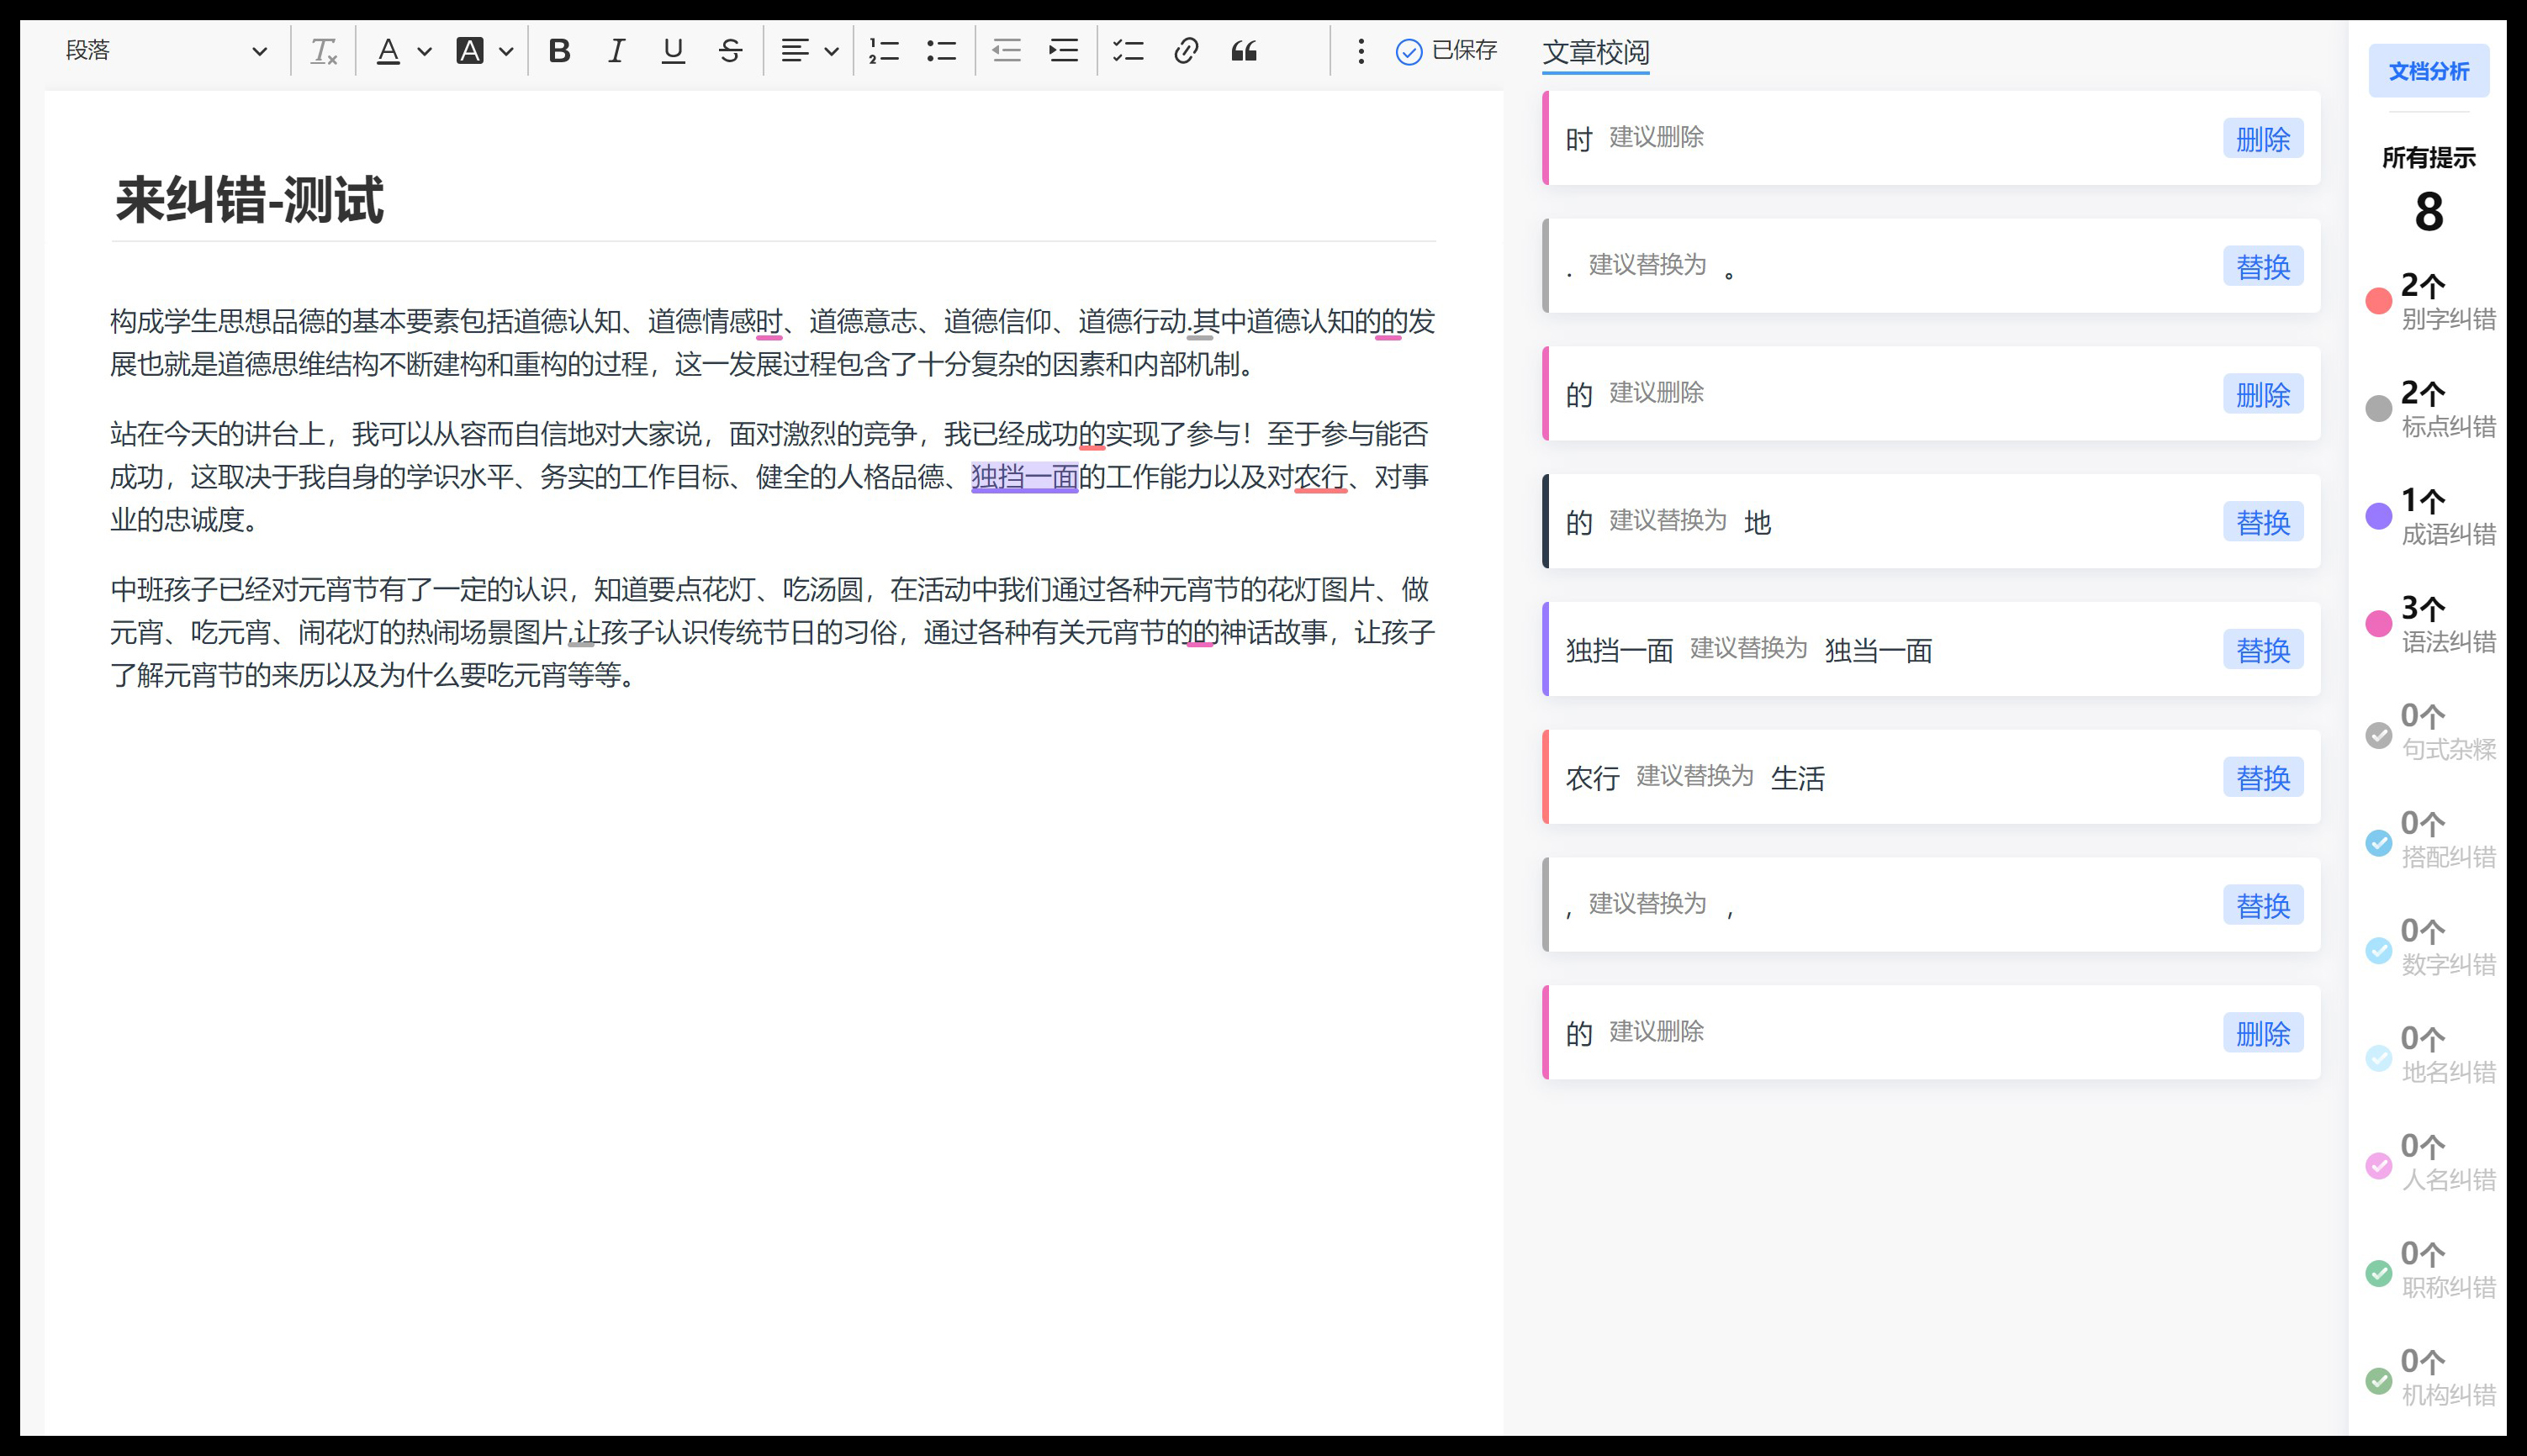Click the underlined word 农行 in text
The width and height of the screenshot is (2527, 1456).
pos(1320,478)
